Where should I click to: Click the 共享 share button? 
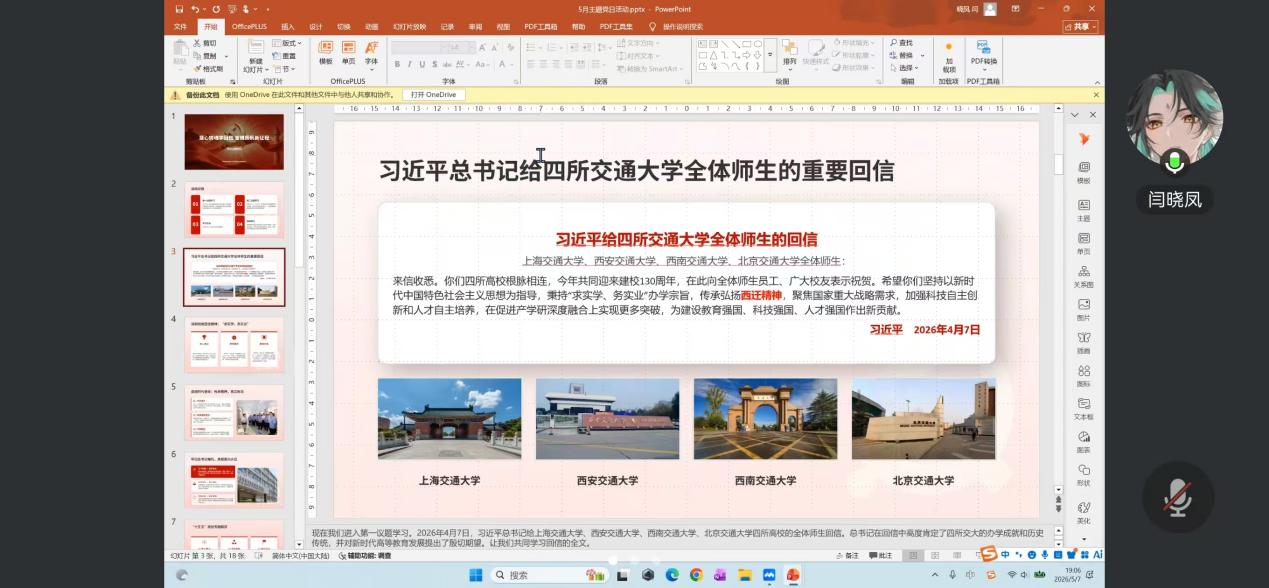[x=1082, y=27]
